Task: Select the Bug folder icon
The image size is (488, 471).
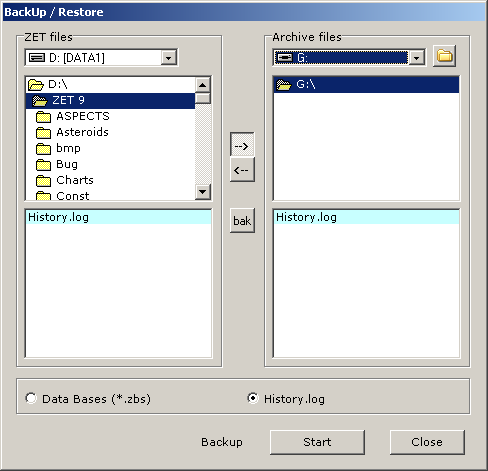Action: pos(43,165)
